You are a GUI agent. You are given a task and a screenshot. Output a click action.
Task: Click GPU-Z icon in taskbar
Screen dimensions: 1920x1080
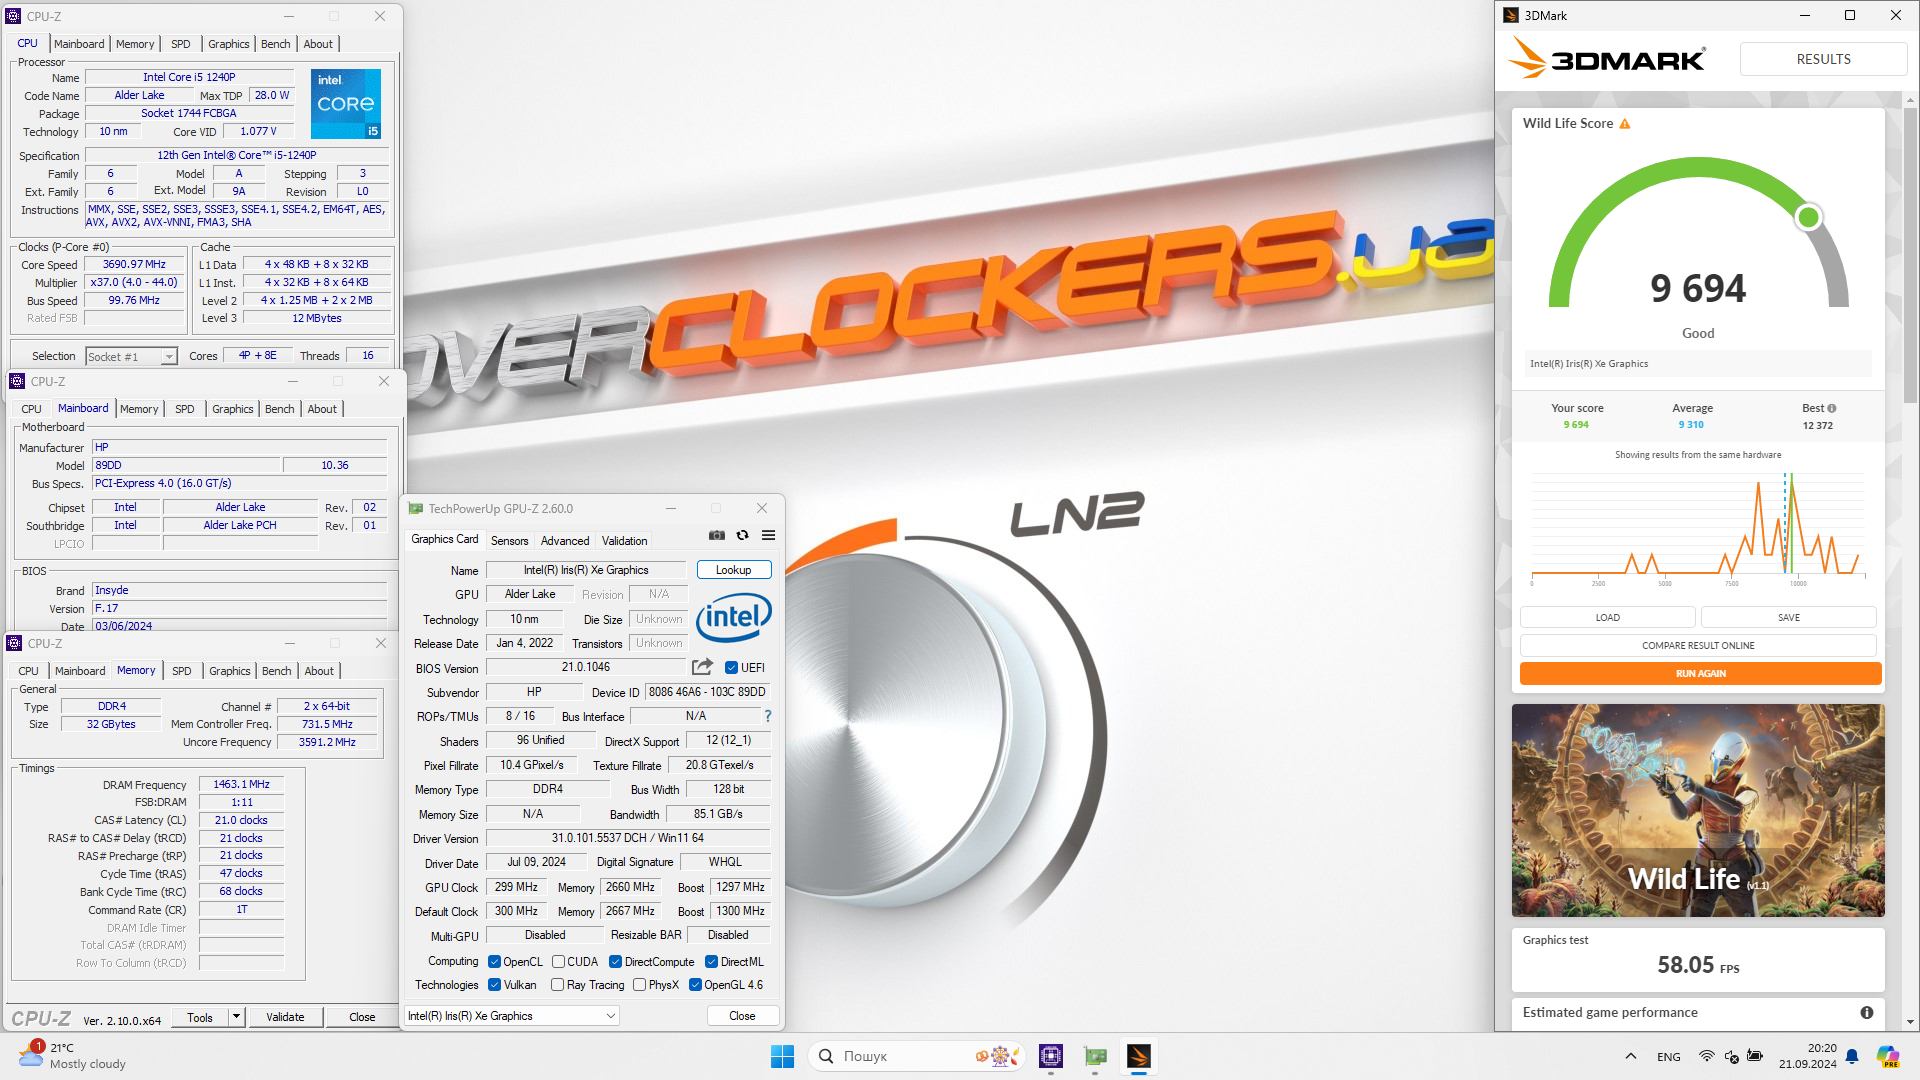(x=1095, y=1056)
